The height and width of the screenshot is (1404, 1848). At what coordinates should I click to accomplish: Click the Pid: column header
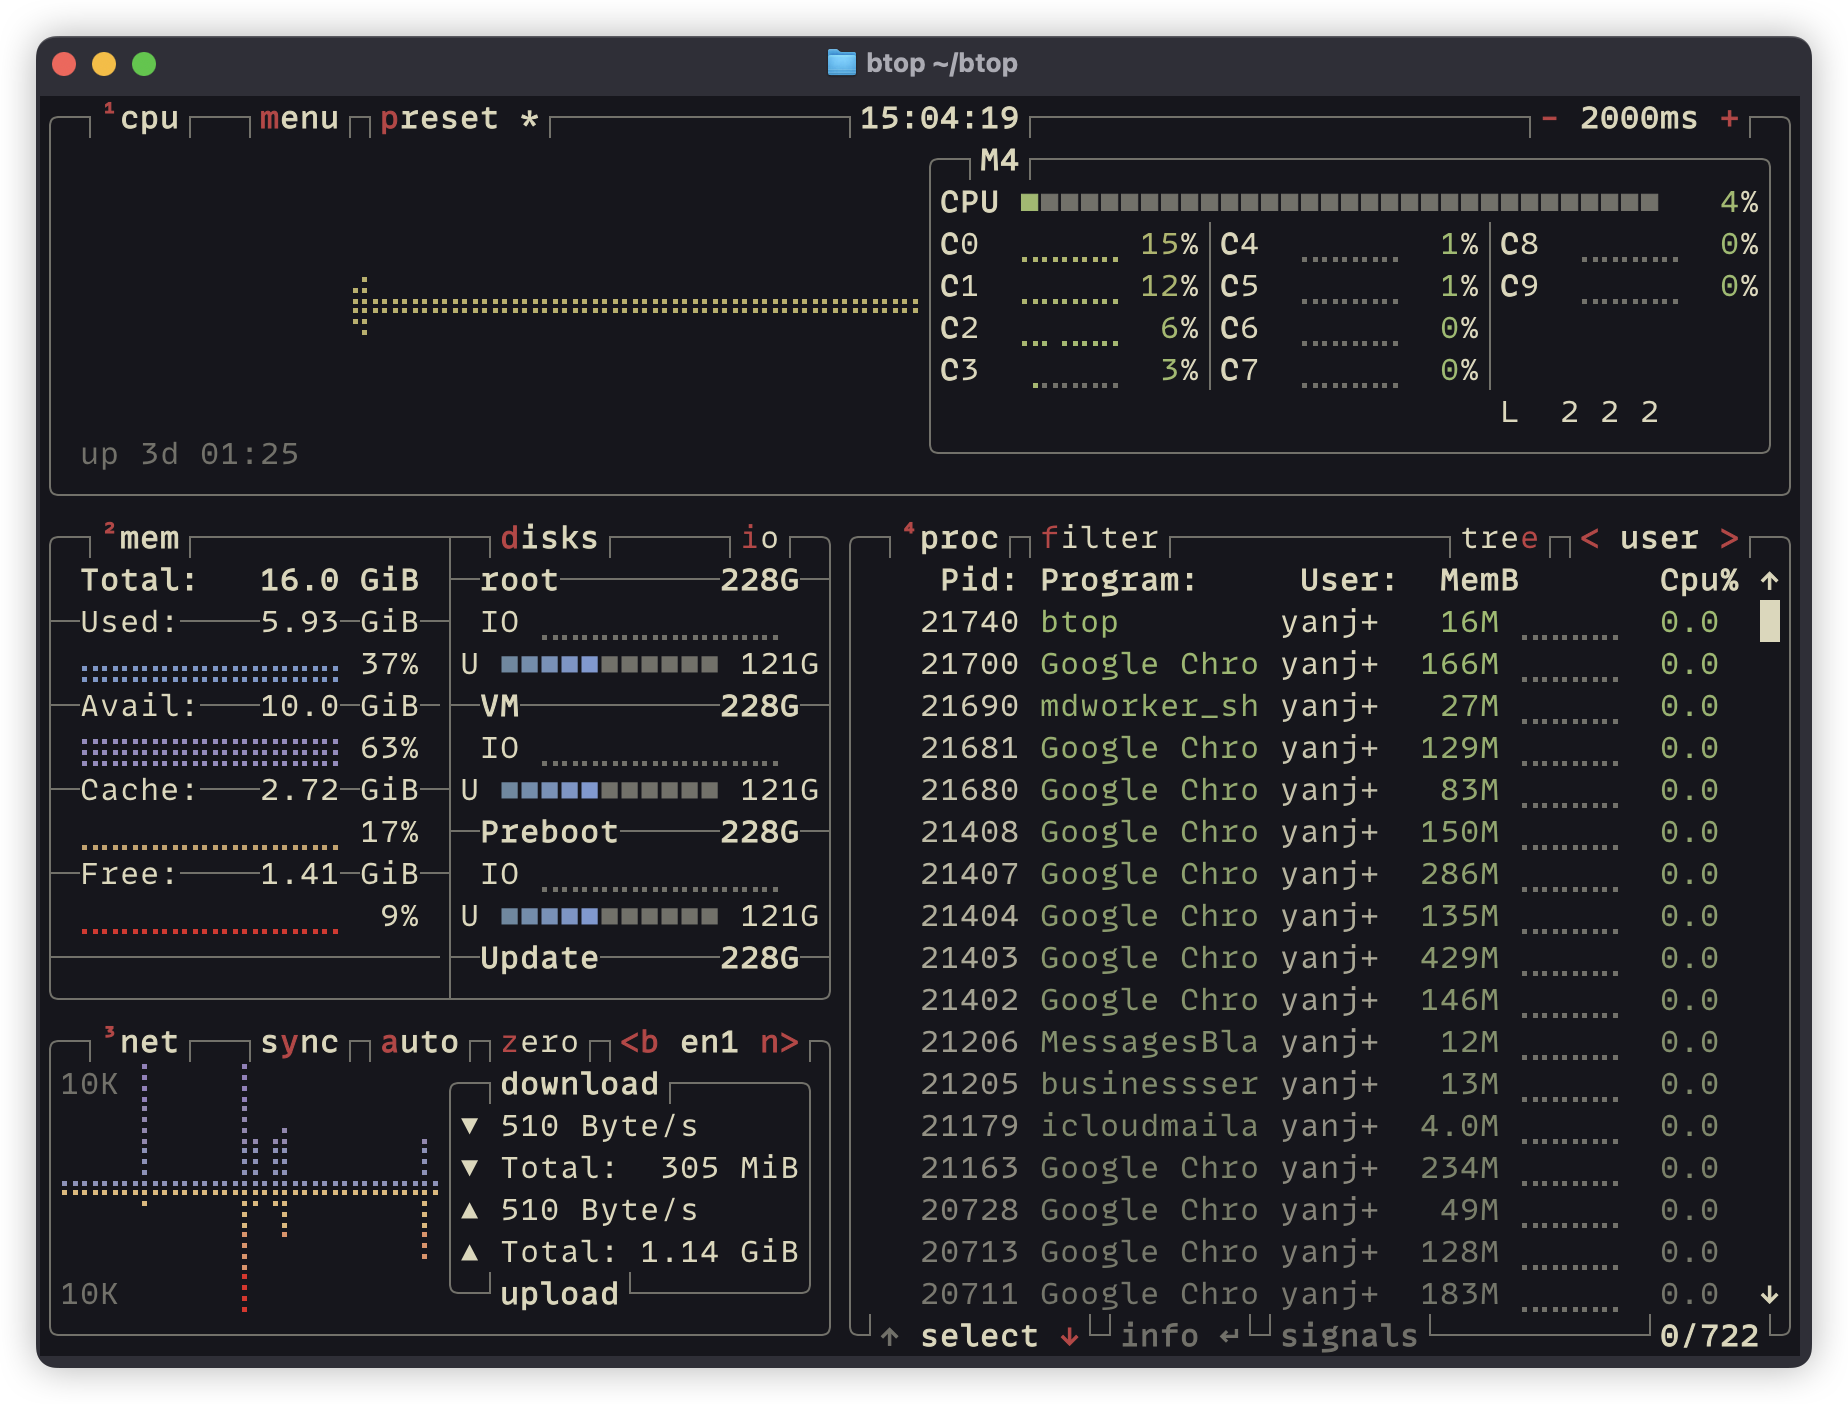979,581
